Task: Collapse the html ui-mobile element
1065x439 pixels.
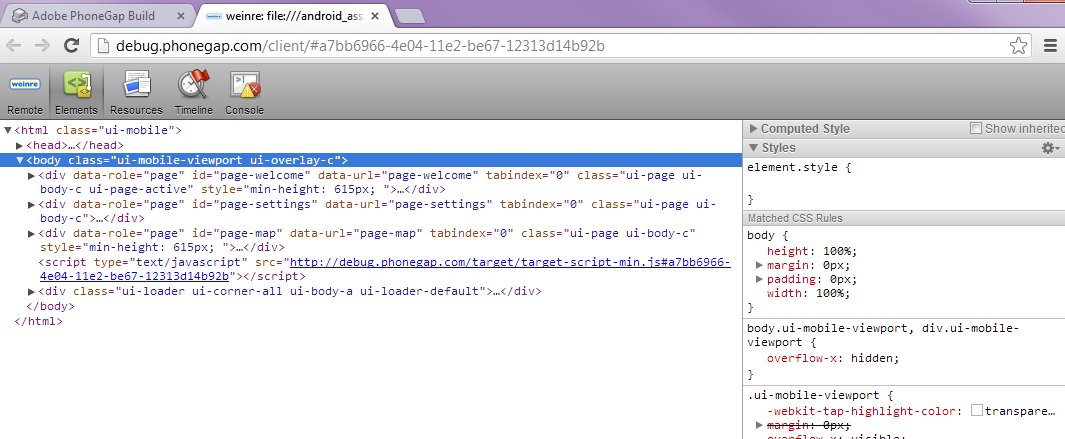Action: (x=7, y=130)
